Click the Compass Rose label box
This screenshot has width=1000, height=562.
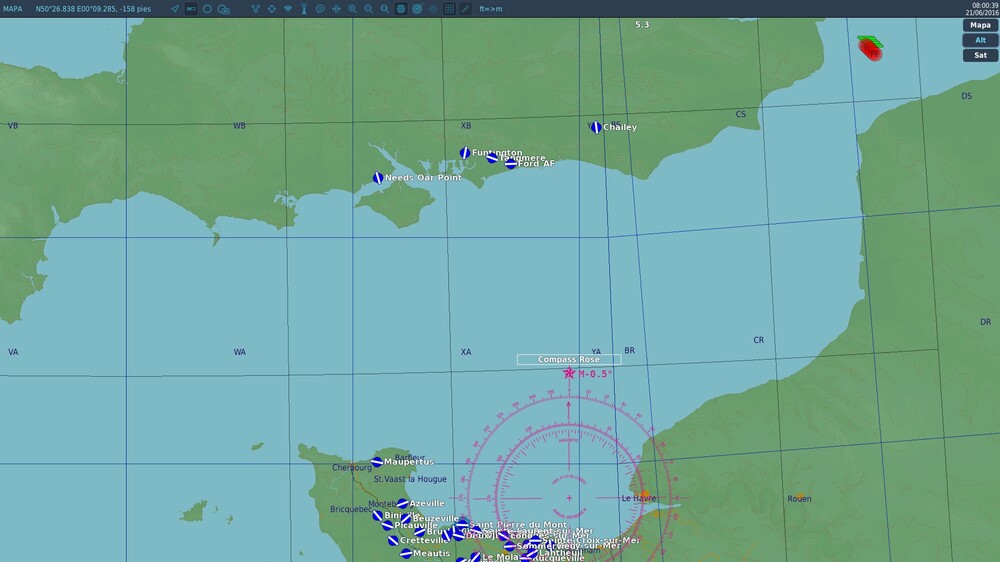tap(569, 359)
